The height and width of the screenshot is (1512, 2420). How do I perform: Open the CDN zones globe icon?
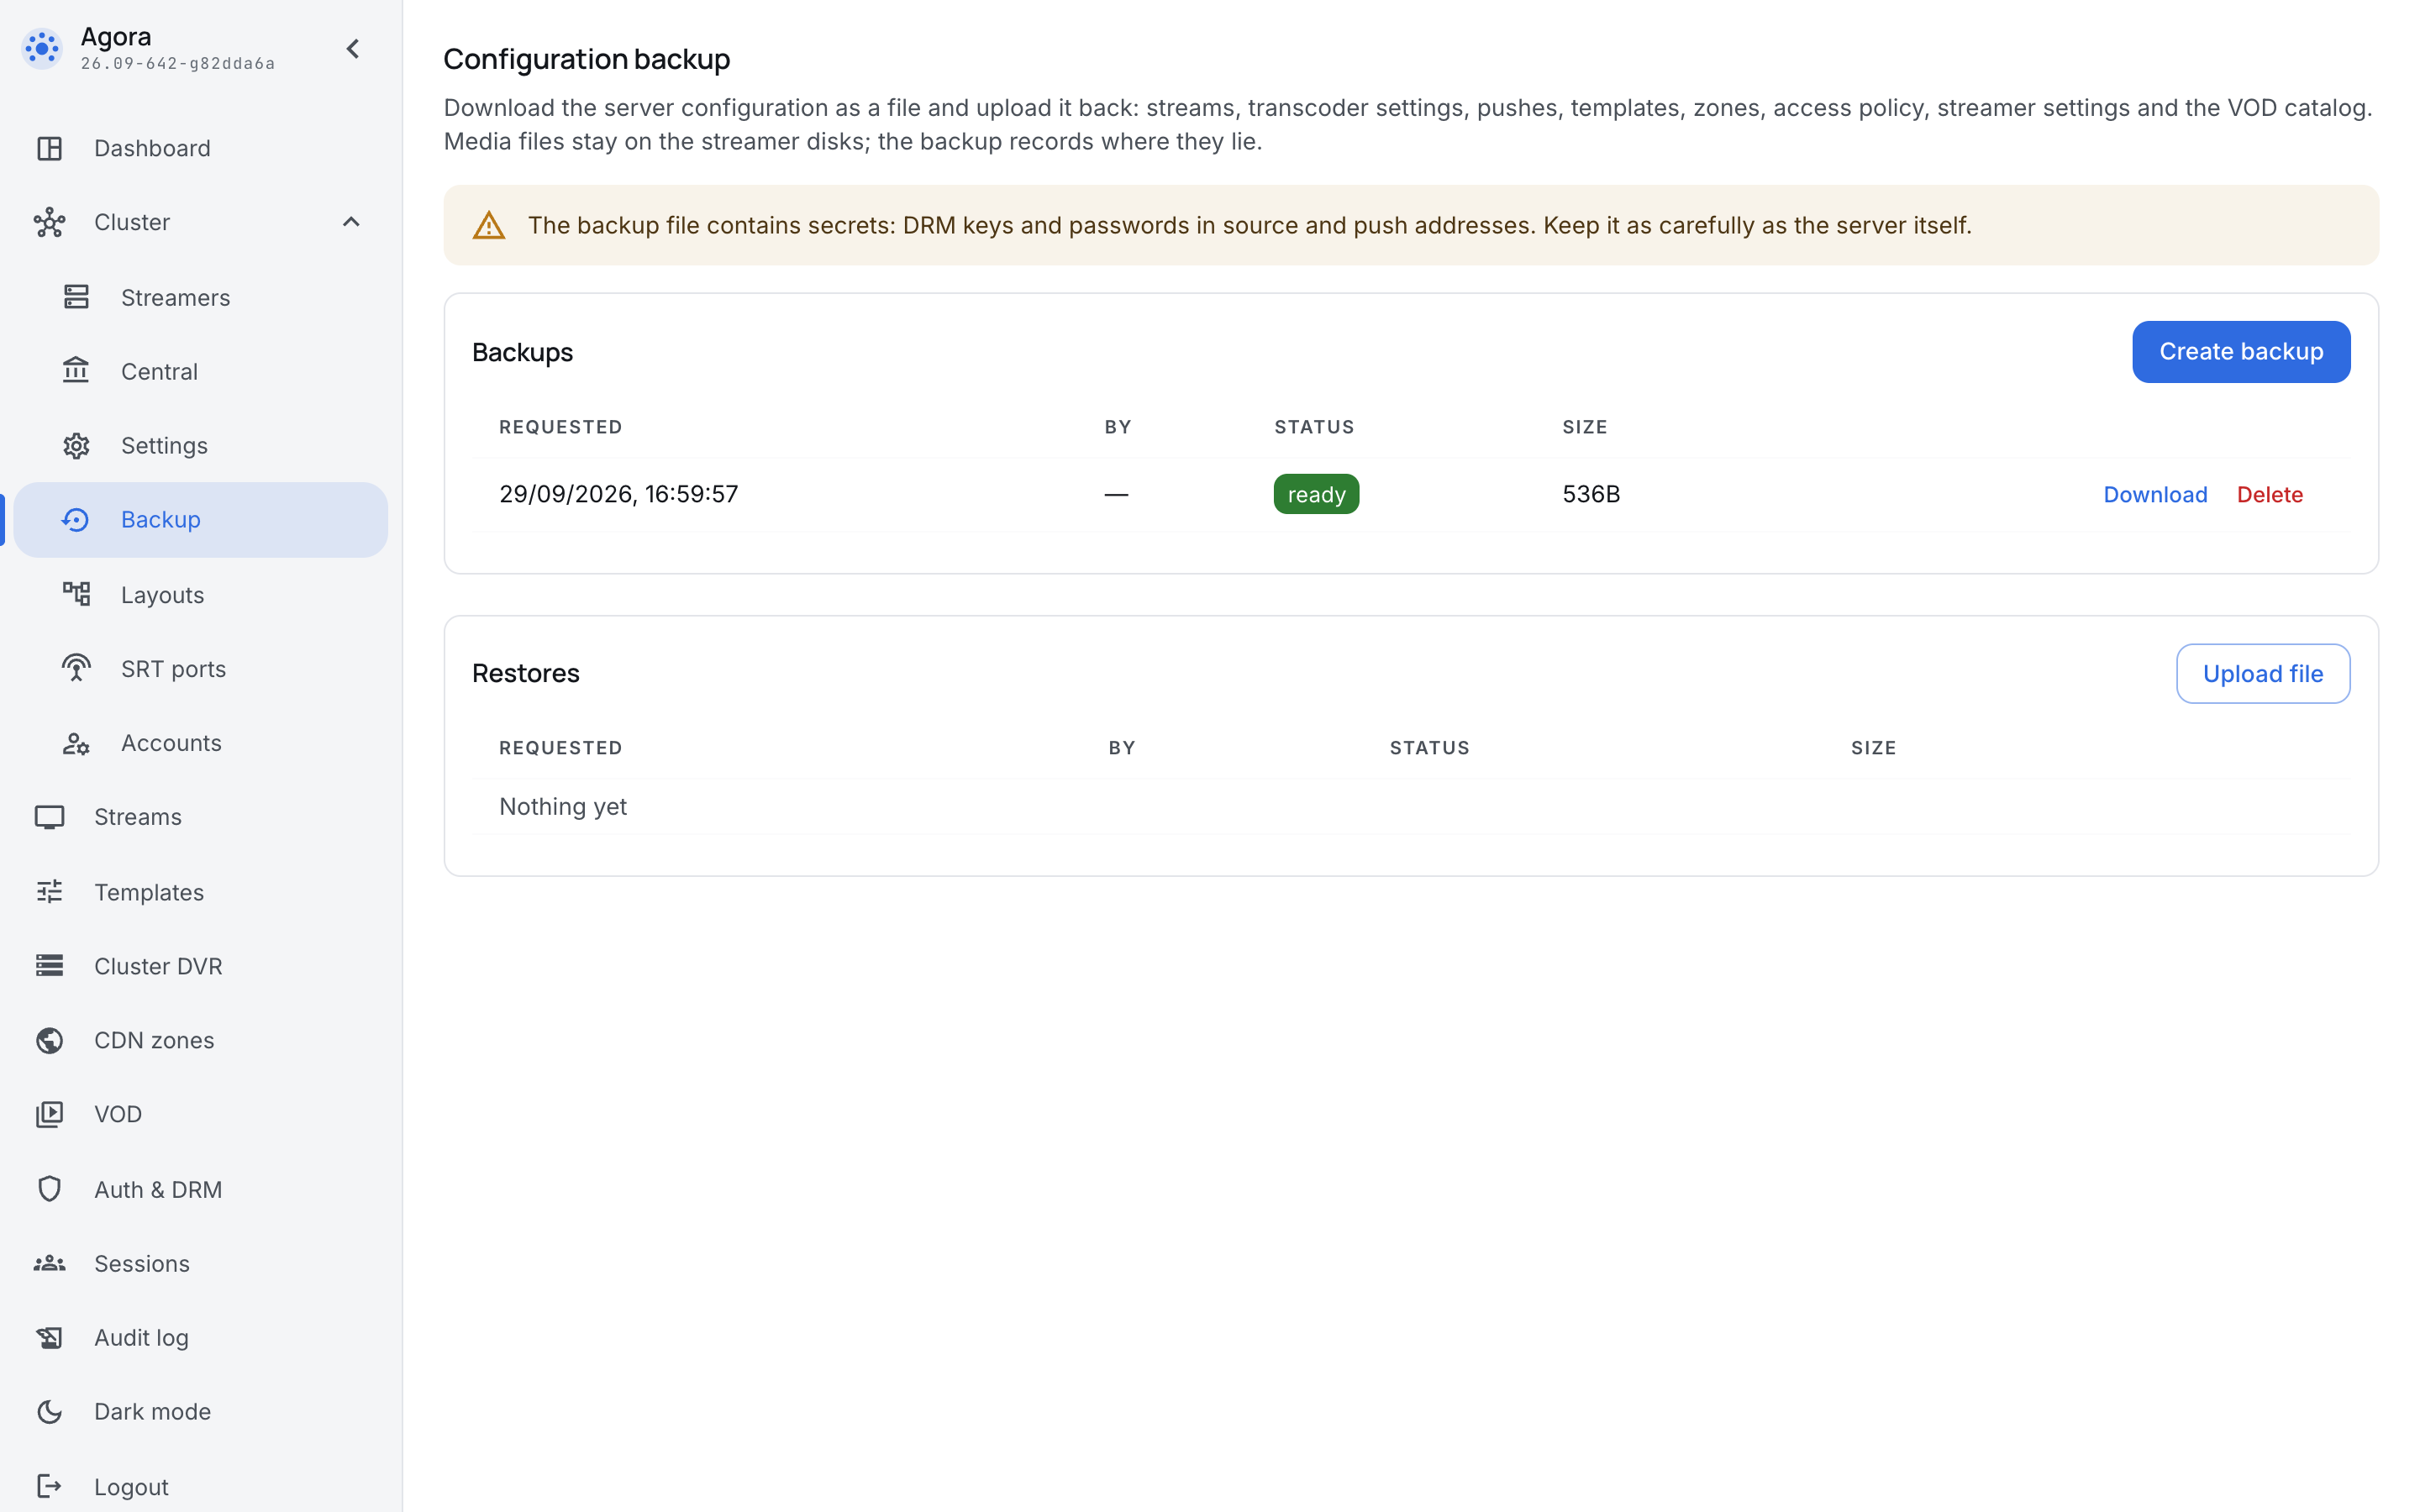click(x=49, y=1040)
